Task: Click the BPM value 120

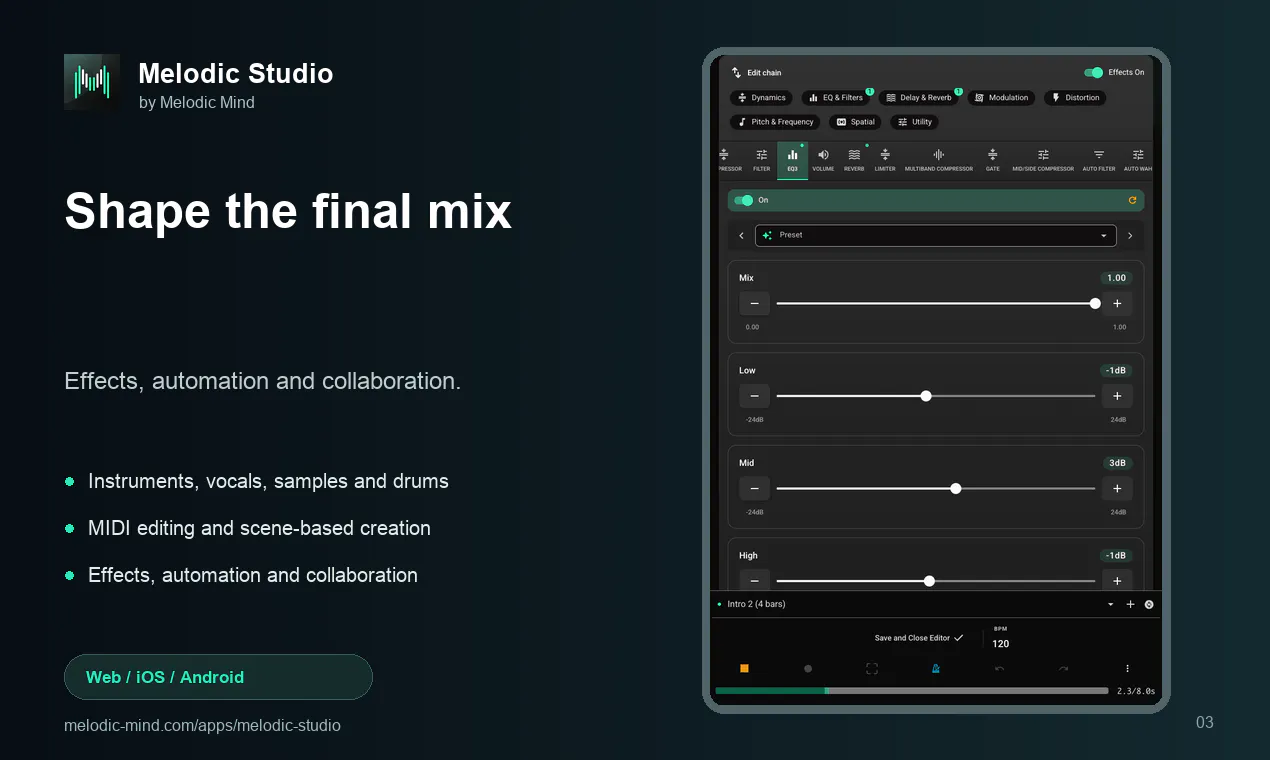Action: (1001, 644)
